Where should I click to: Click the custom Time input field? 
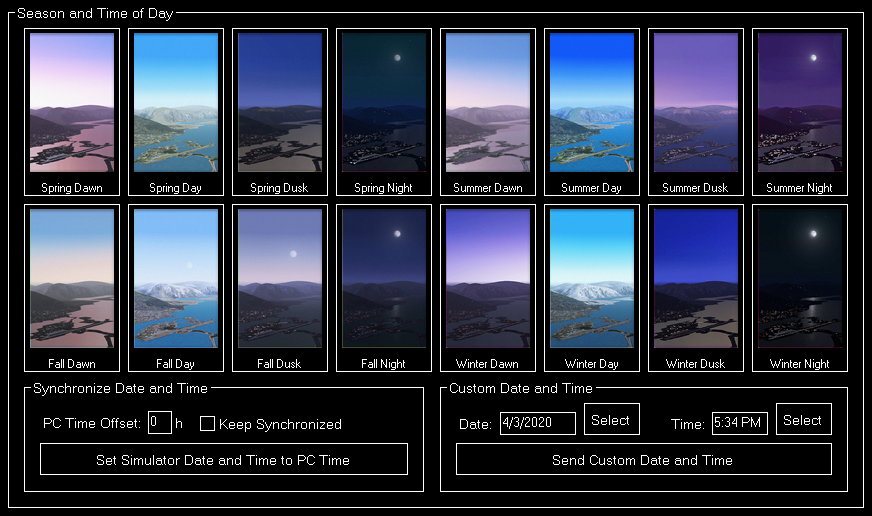click(x=740, y=423)
